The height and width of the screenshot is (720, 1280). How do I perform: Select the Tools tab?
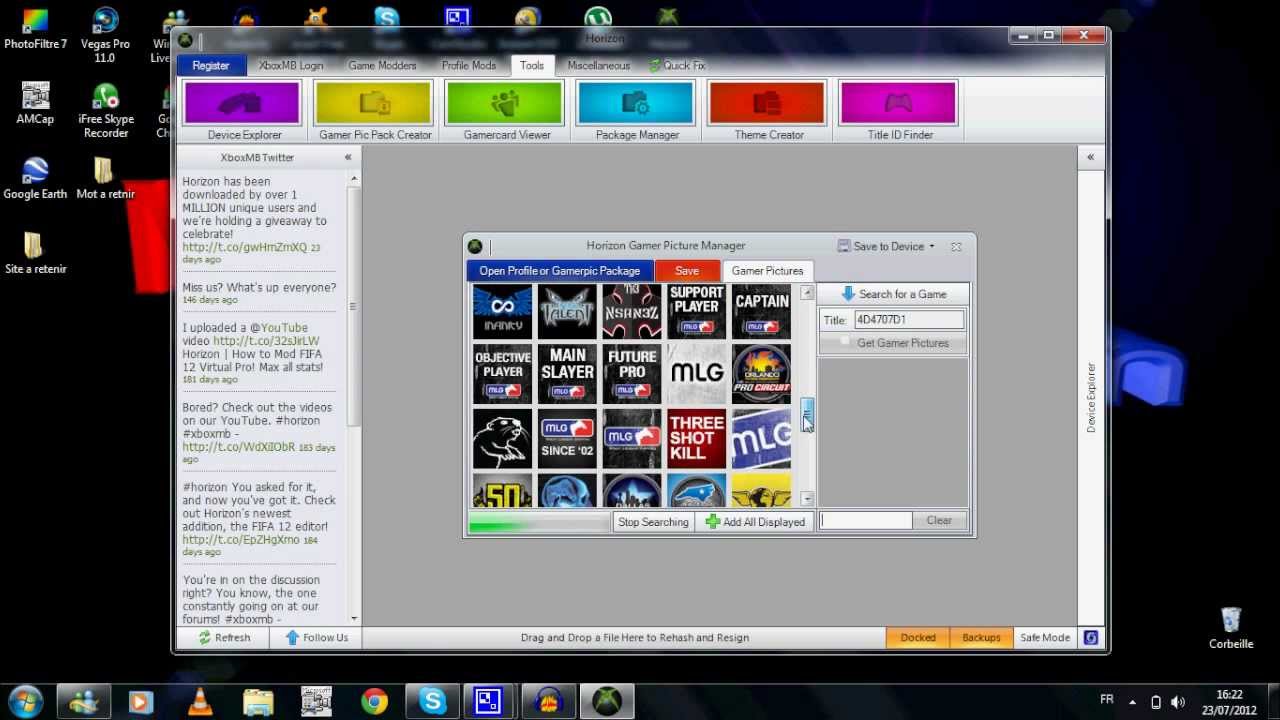click(x=532, y=65)
